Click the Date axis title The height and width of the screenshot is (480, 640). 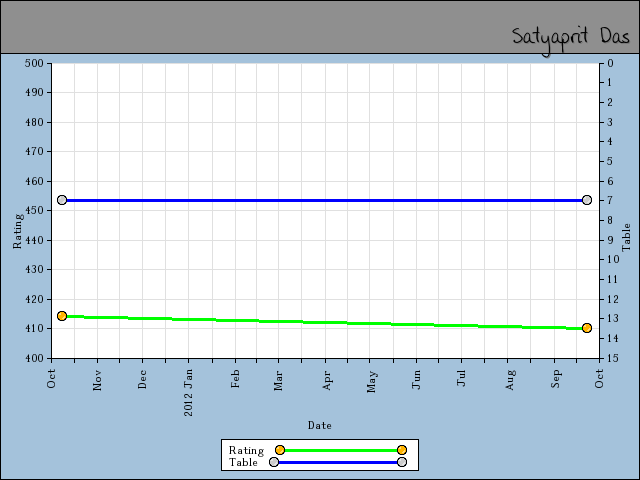pyautogui.click(x=320, y=425)
